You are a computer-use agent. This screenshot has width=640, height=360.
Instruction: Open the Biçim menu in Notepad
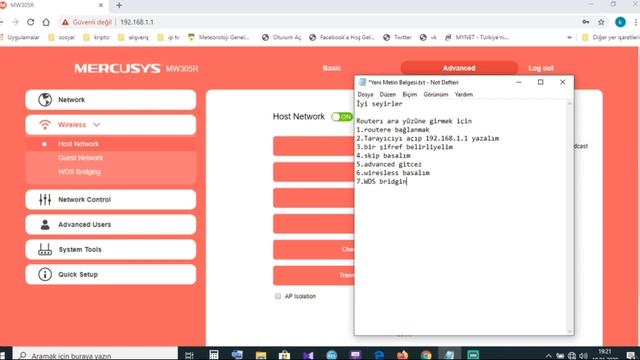409,94
